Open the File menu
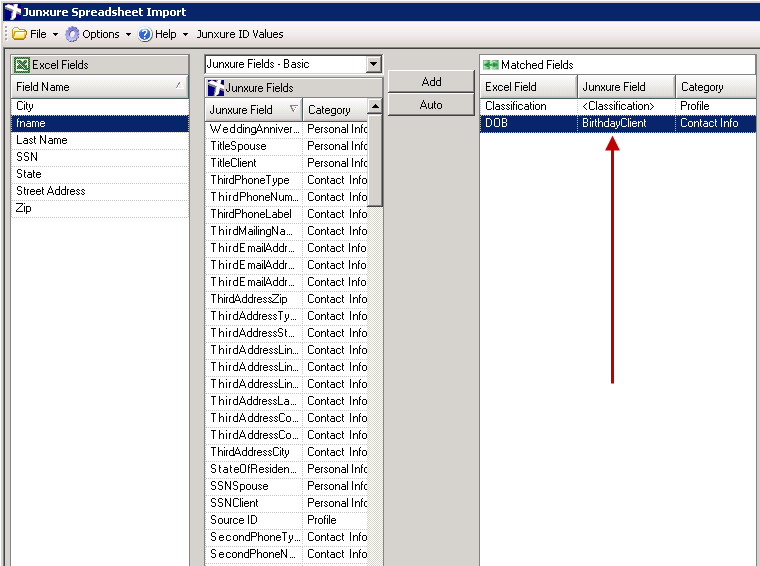This screenshot has width=760, height=566. 38,34
